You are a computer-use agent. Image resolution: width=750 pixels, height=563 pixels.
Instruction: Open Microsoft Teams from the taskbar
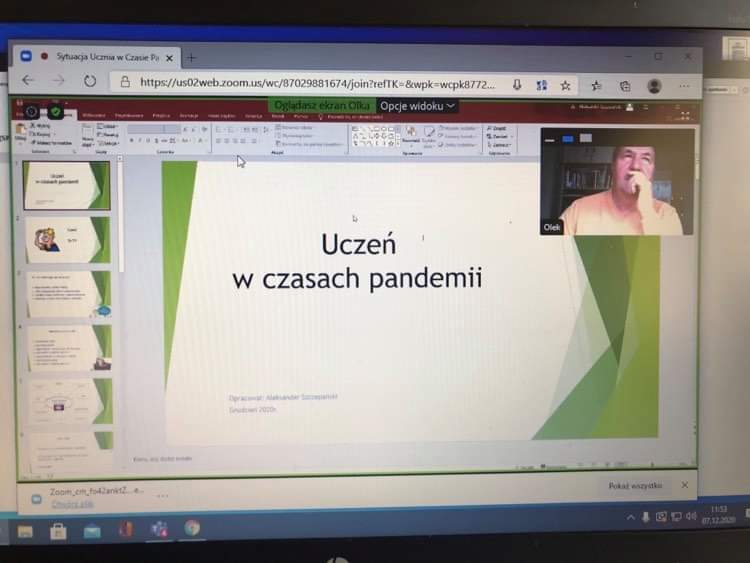click(x=158, y=529)
